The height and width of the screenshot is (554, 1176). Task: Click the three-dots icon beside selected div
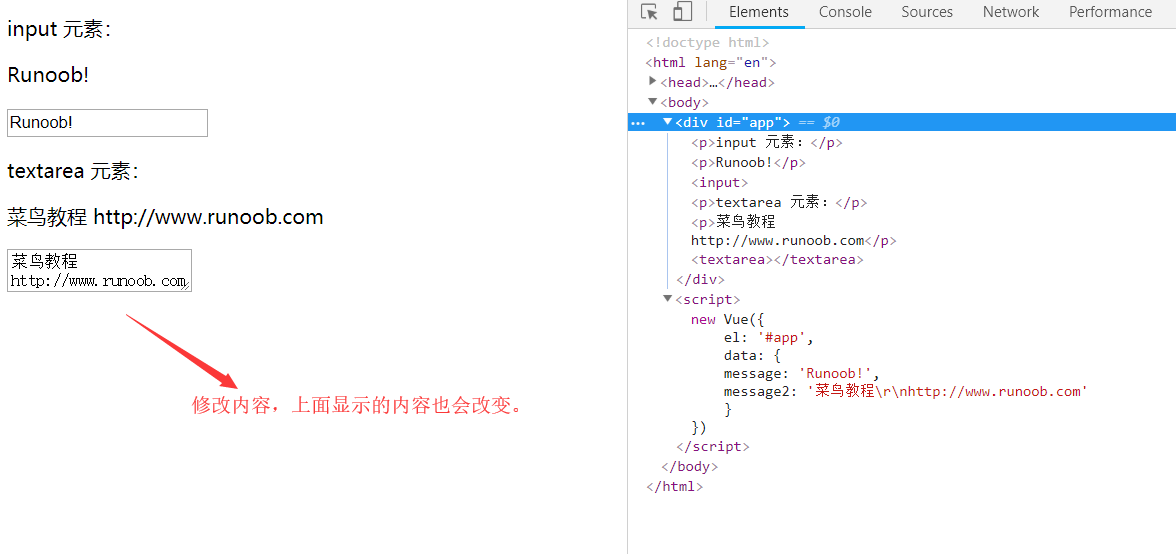point(638,123)
